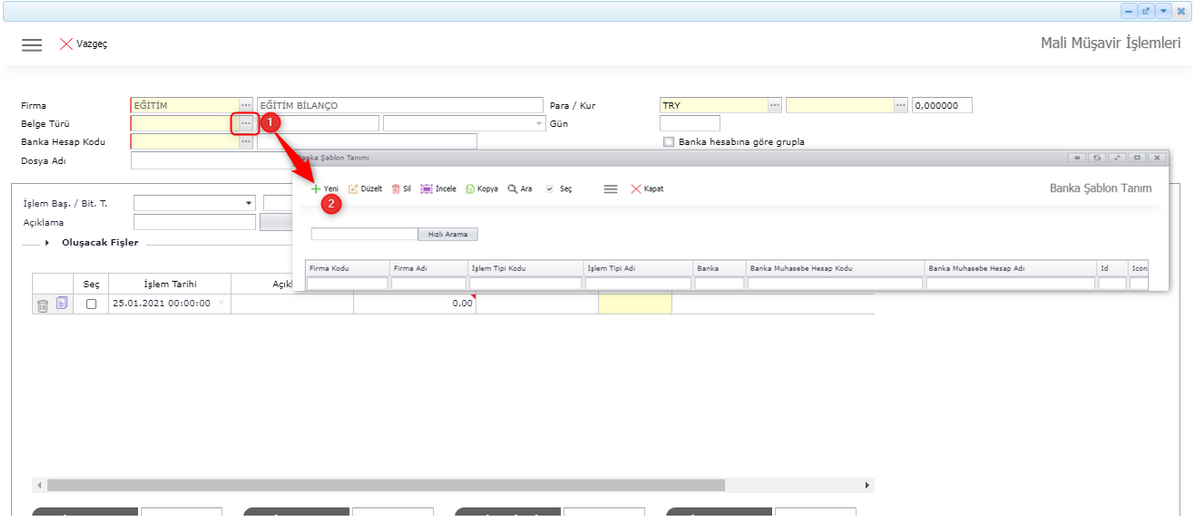The image size is (1193, 516).
Task: Click Banka Muhasebe Hesap Kodu column header
Action: (x=835, y=268)
